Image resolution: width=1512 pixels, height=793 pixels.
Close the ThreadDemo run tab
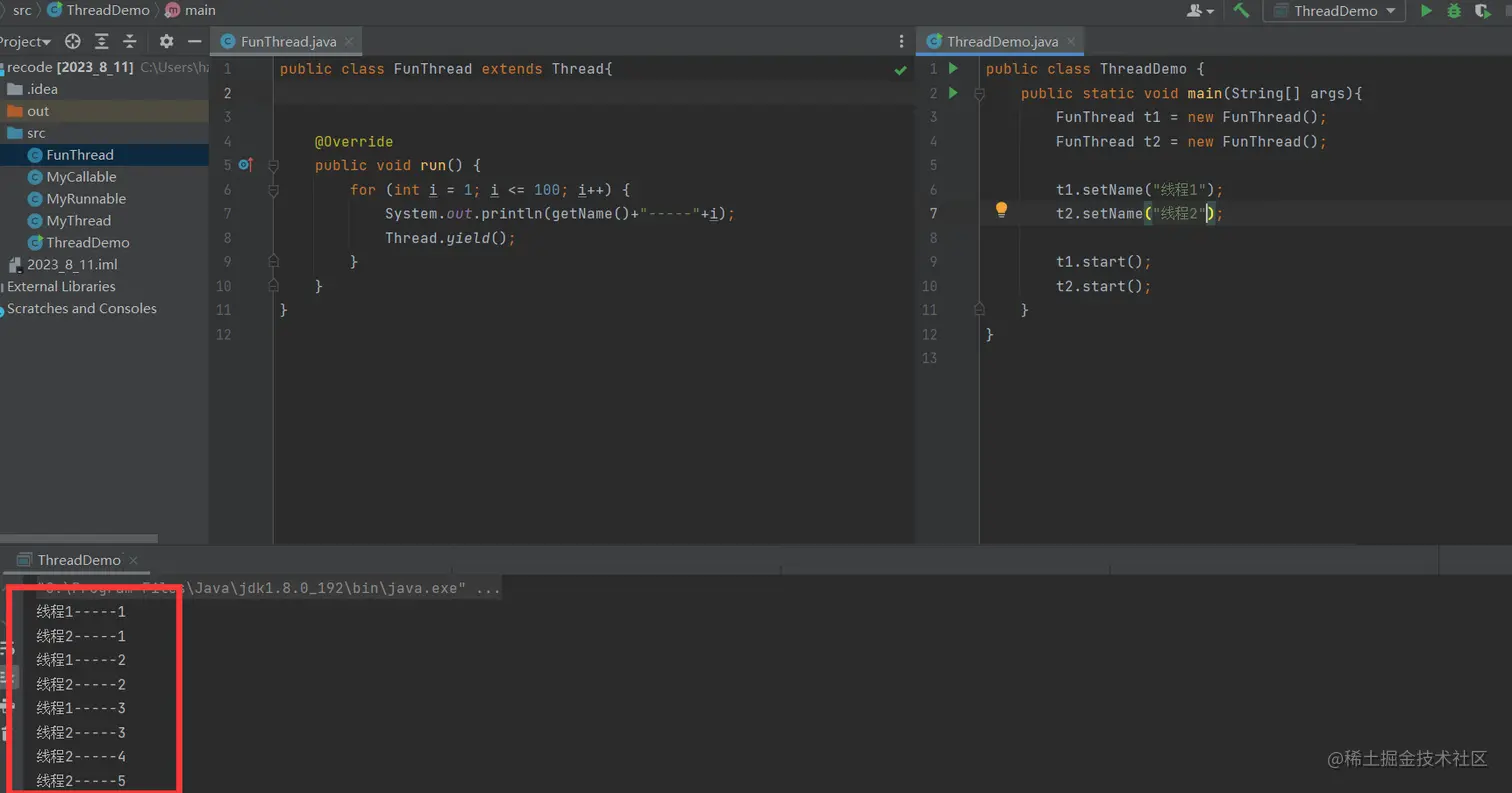point(135,561)
